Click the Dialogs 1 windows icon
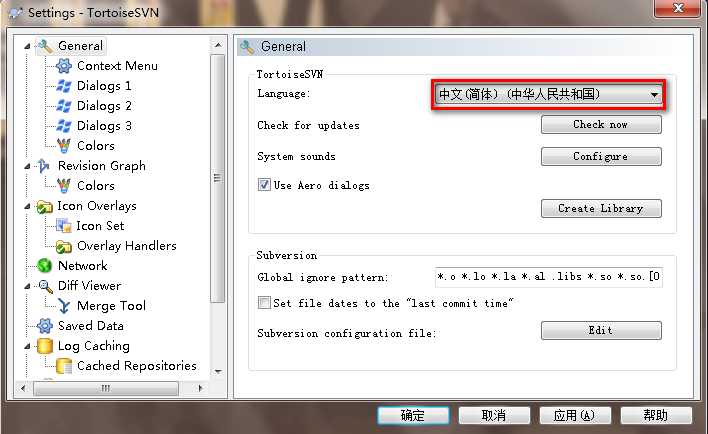Viewport: 708px width, 434px height. pyautogui.click(x=64, y=86)
